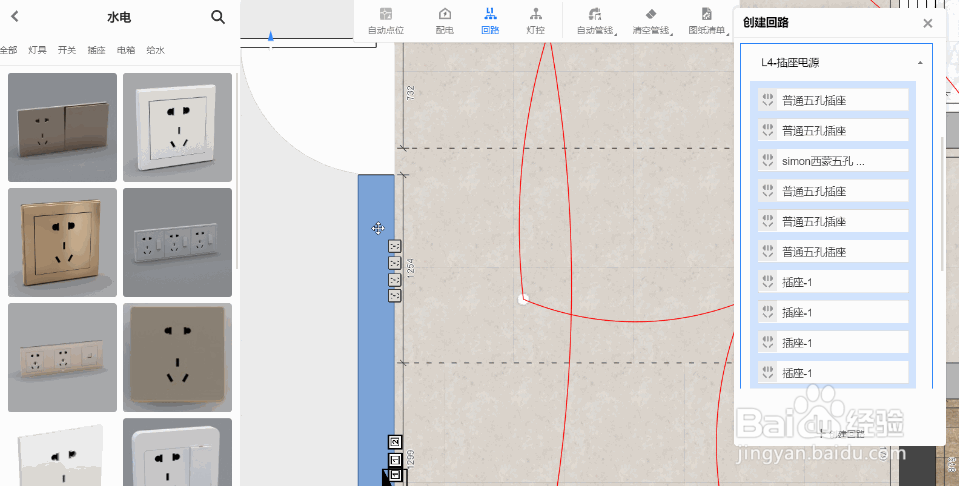
Task: Select the 普通五孔插座 row just above first 插座-1
Action: (x=833, y=252)
